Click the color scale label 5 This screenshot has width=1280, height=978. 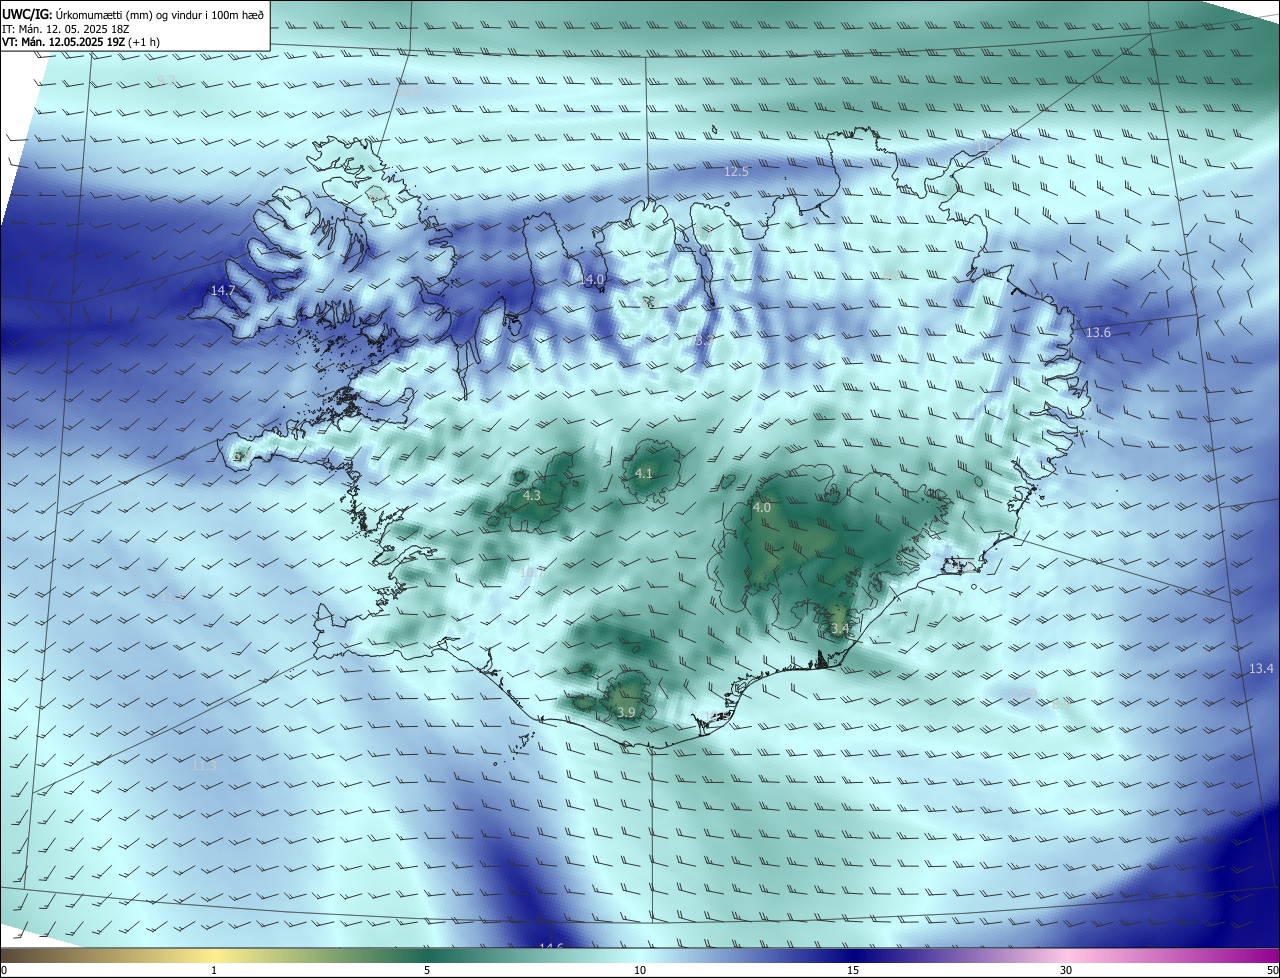point(427,970)
